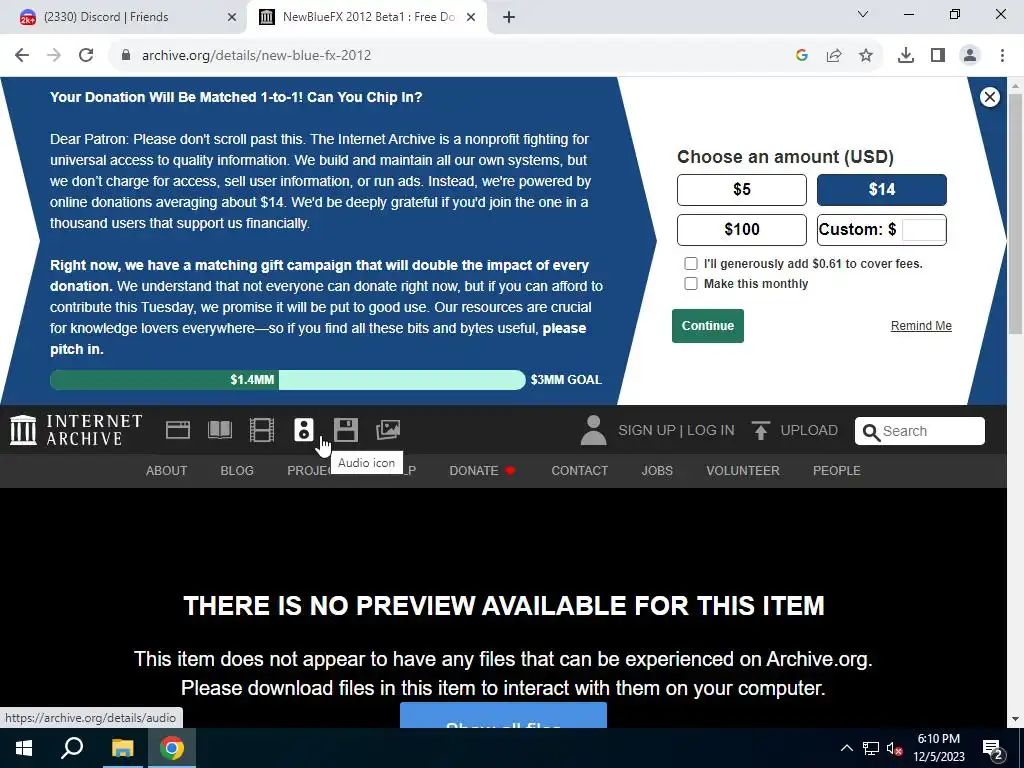Check the Make this monthly box

coord(691,283)
